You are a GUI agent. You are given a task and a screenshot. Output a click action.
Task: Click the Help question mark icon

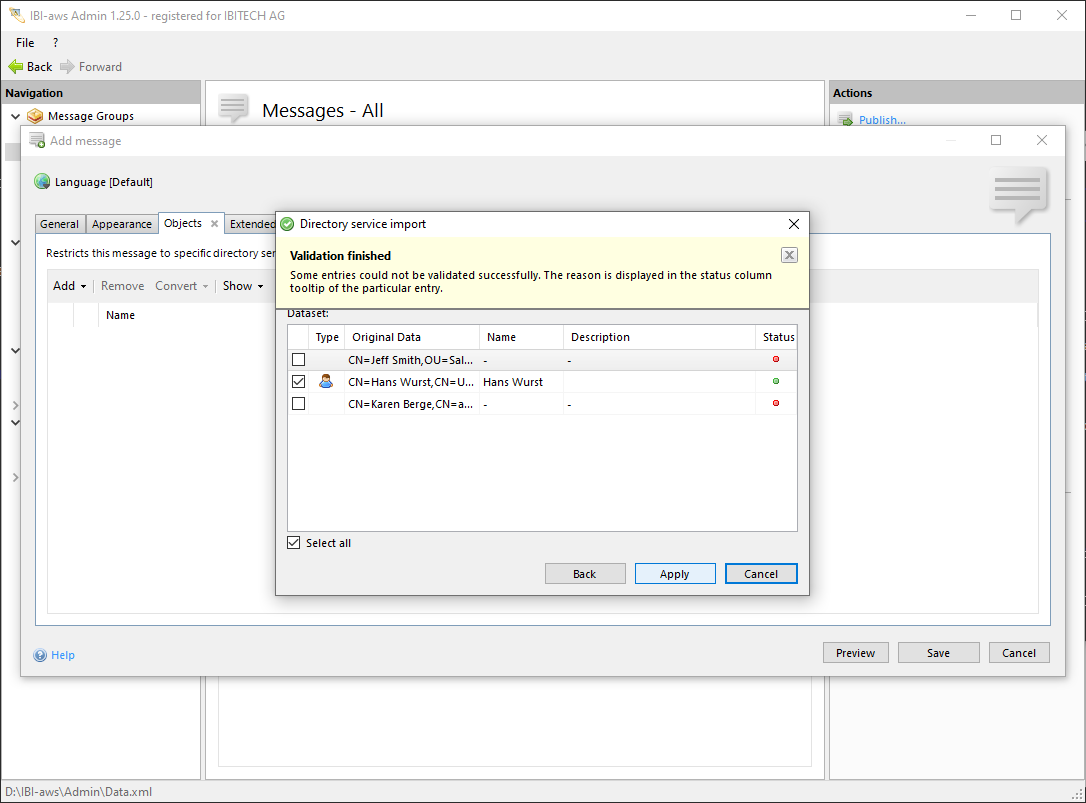pos(40,655)
